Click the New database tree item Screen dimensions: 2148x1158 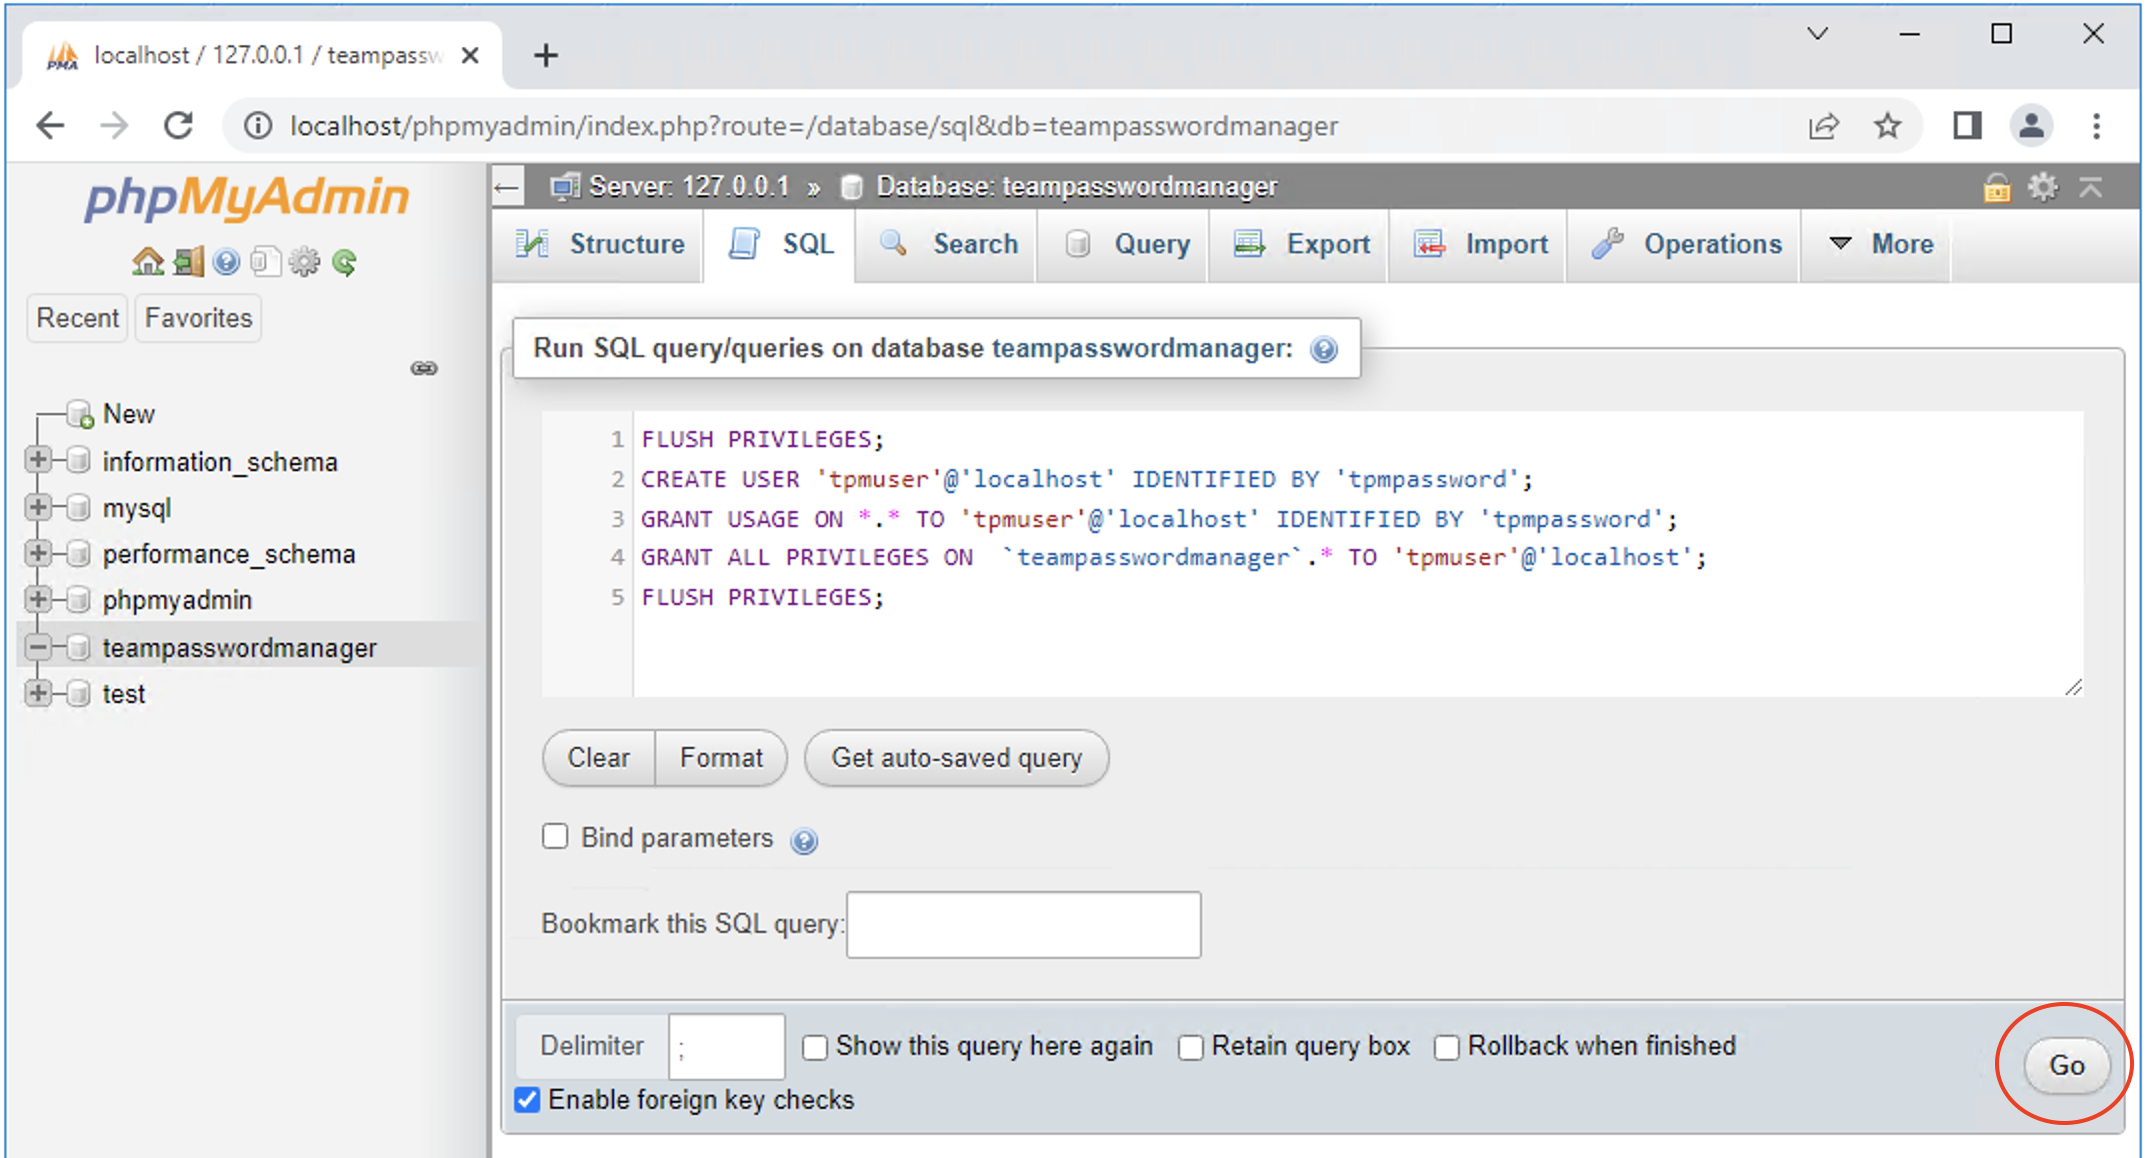click(129, 414)
